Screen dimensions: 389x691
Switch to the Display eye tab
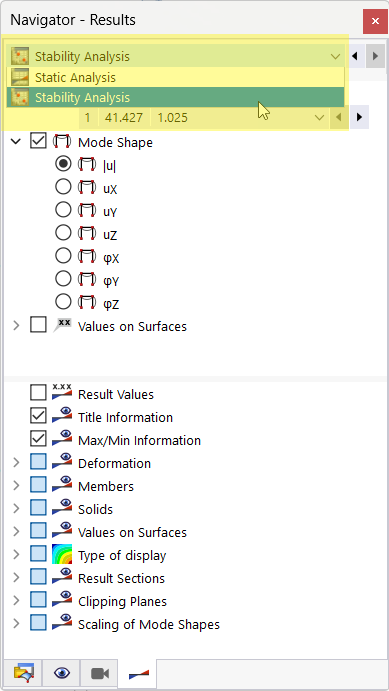[x=62, y=673]
